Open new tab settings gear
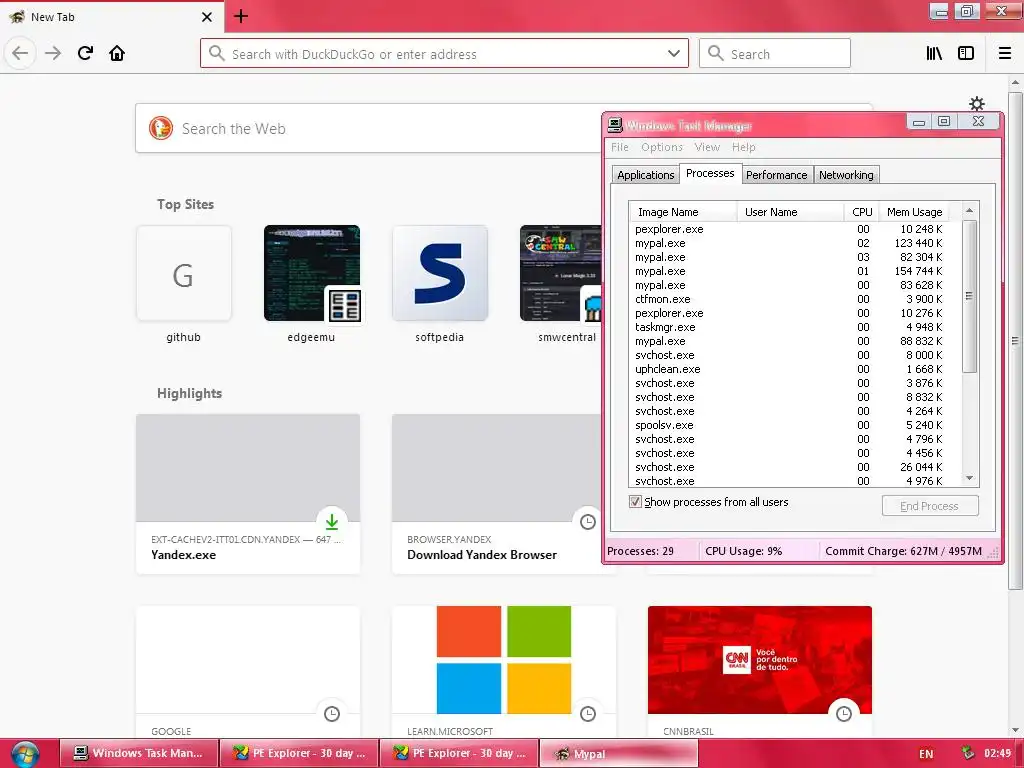This screenshot has width=1024, height=768. (976, 103)
